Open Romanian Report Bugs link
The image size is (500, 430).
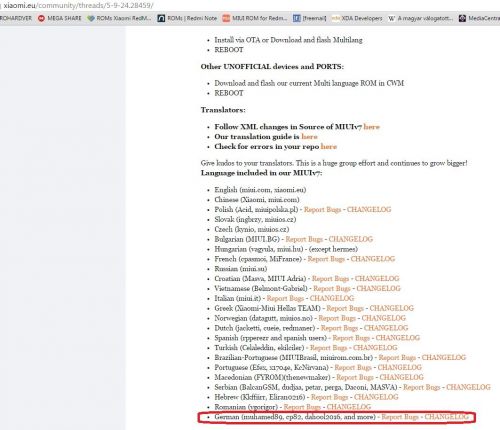[302, 407]
